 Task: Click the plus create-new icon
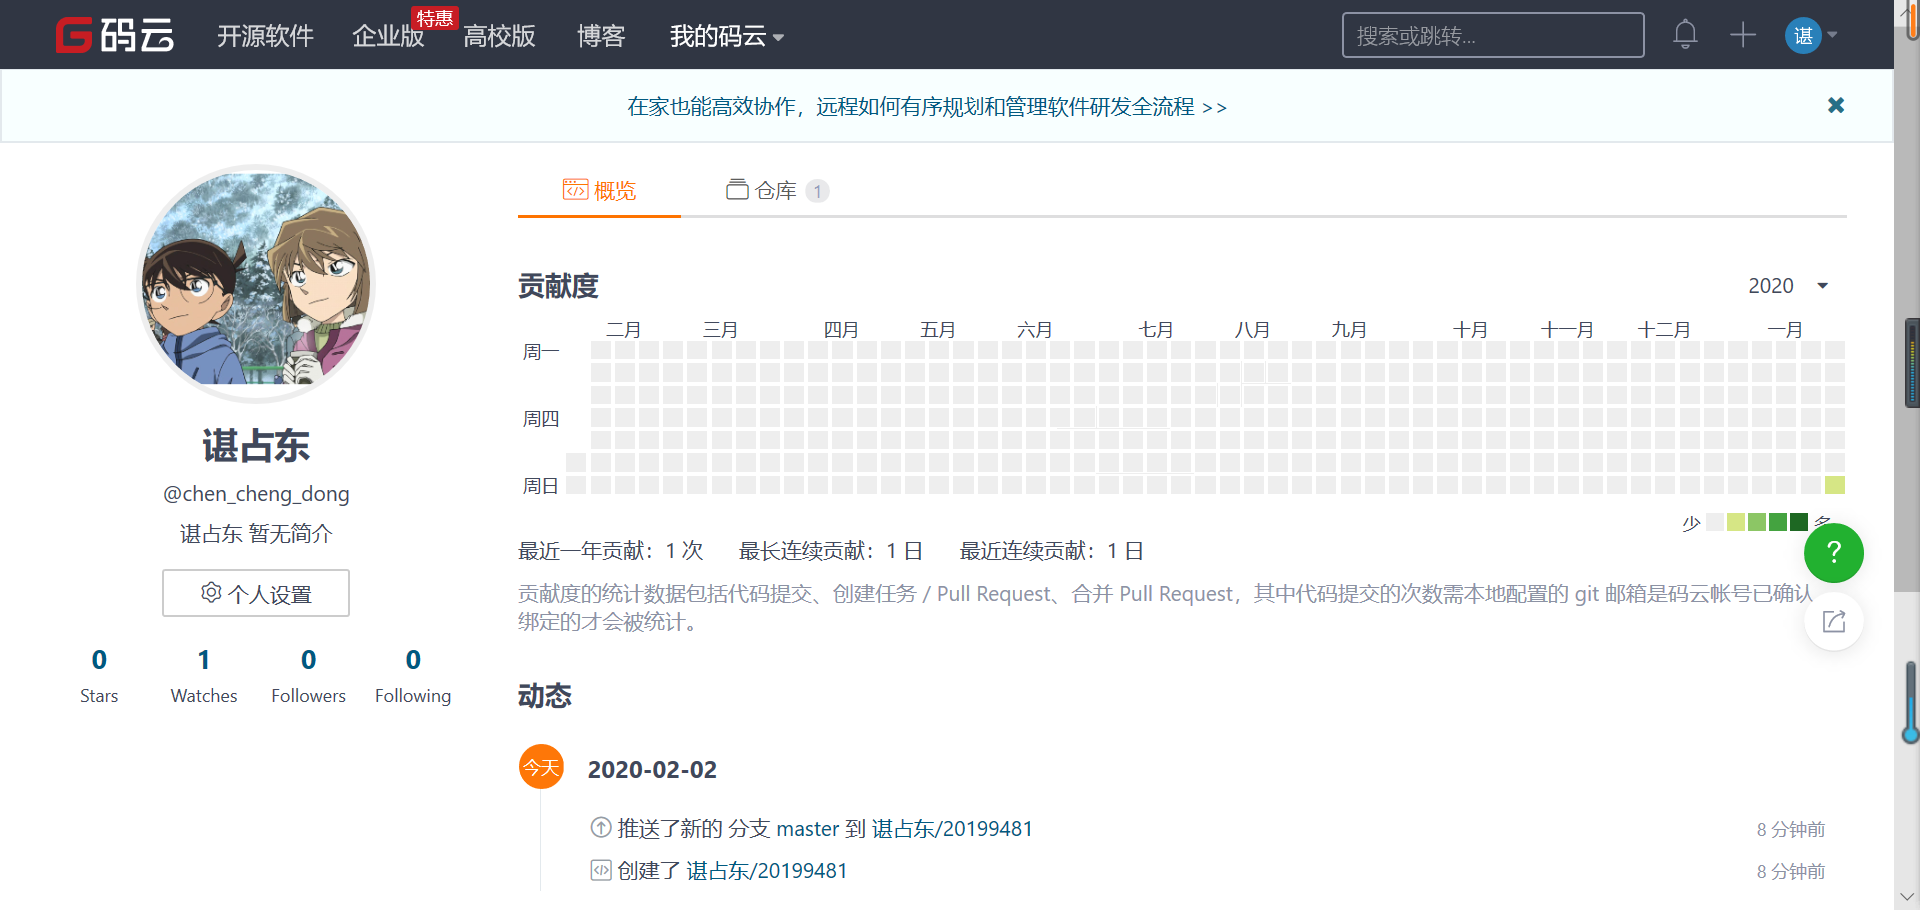coord(1743,35)
